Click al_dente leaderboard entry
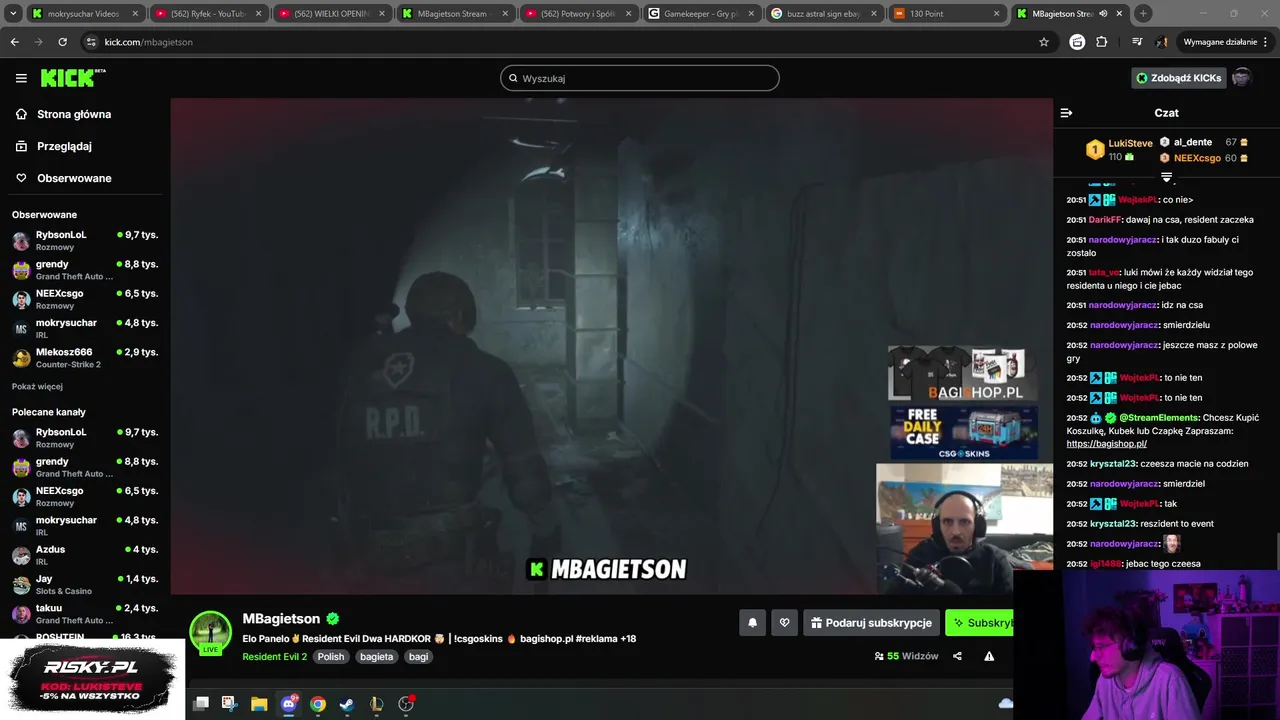 tap(1203, 142)
